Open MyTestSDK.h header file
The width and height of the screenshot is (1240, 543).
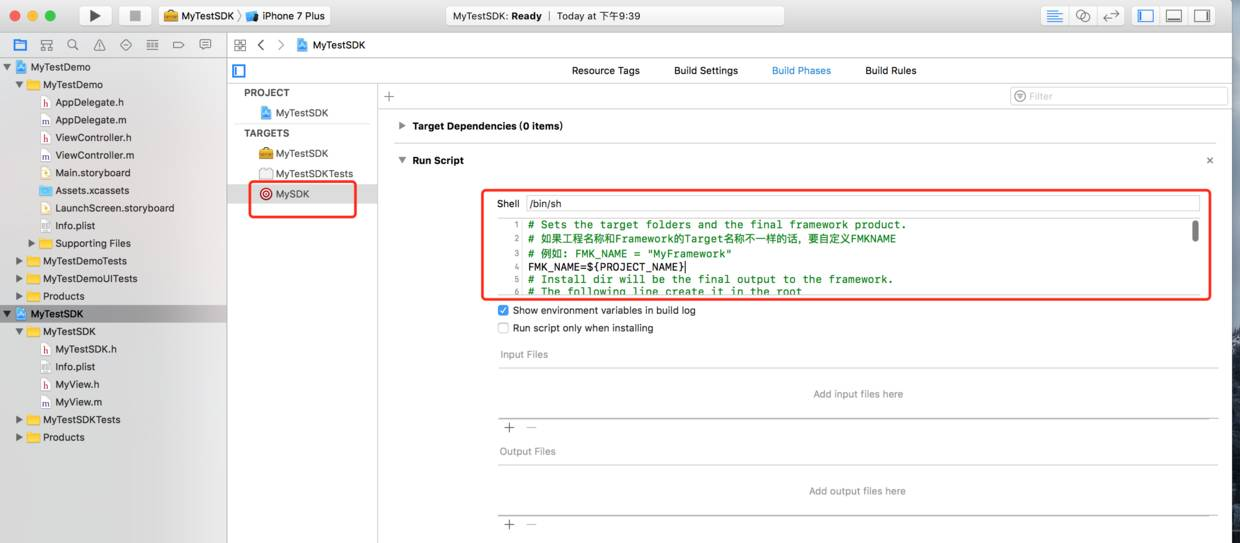point(85,349)
